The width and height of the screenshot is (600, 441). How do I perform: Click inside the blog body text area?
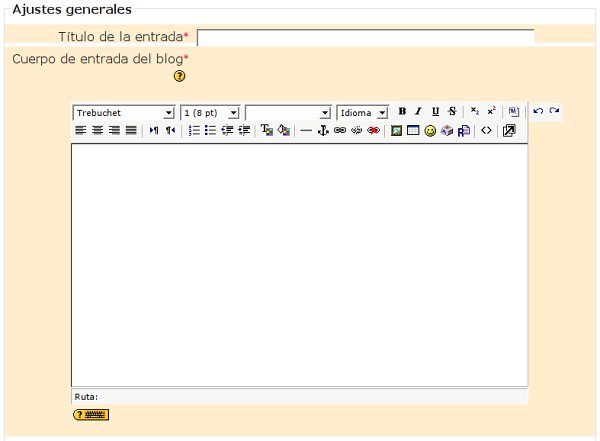click(x=300, y=265)
